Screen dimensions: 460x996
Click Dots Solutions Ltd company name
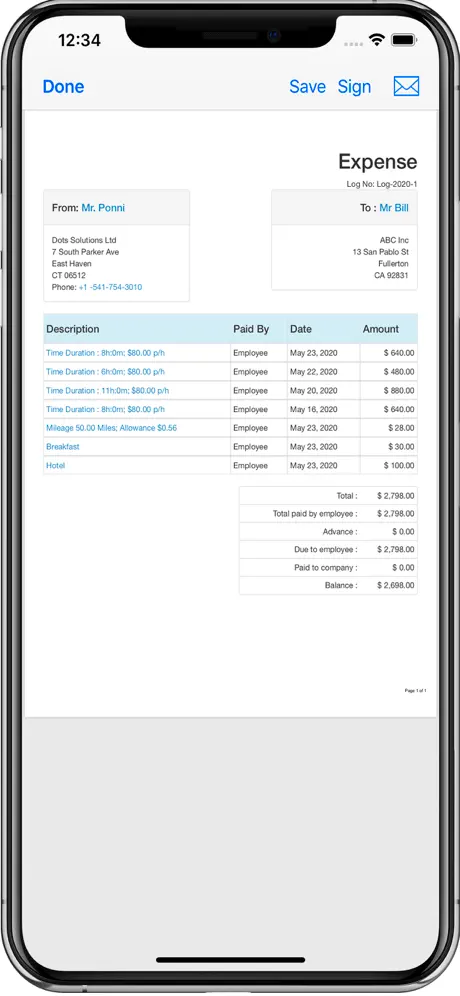coord(84,241)
